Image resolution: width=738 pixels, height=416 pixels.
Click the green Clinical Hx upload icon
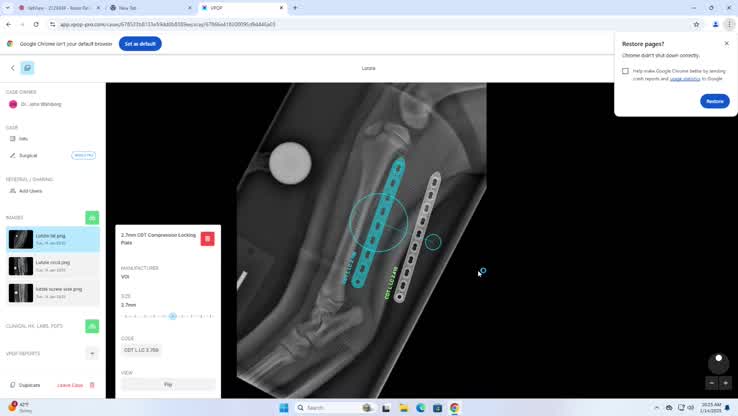pyautogui.click(x=92, y=326)
